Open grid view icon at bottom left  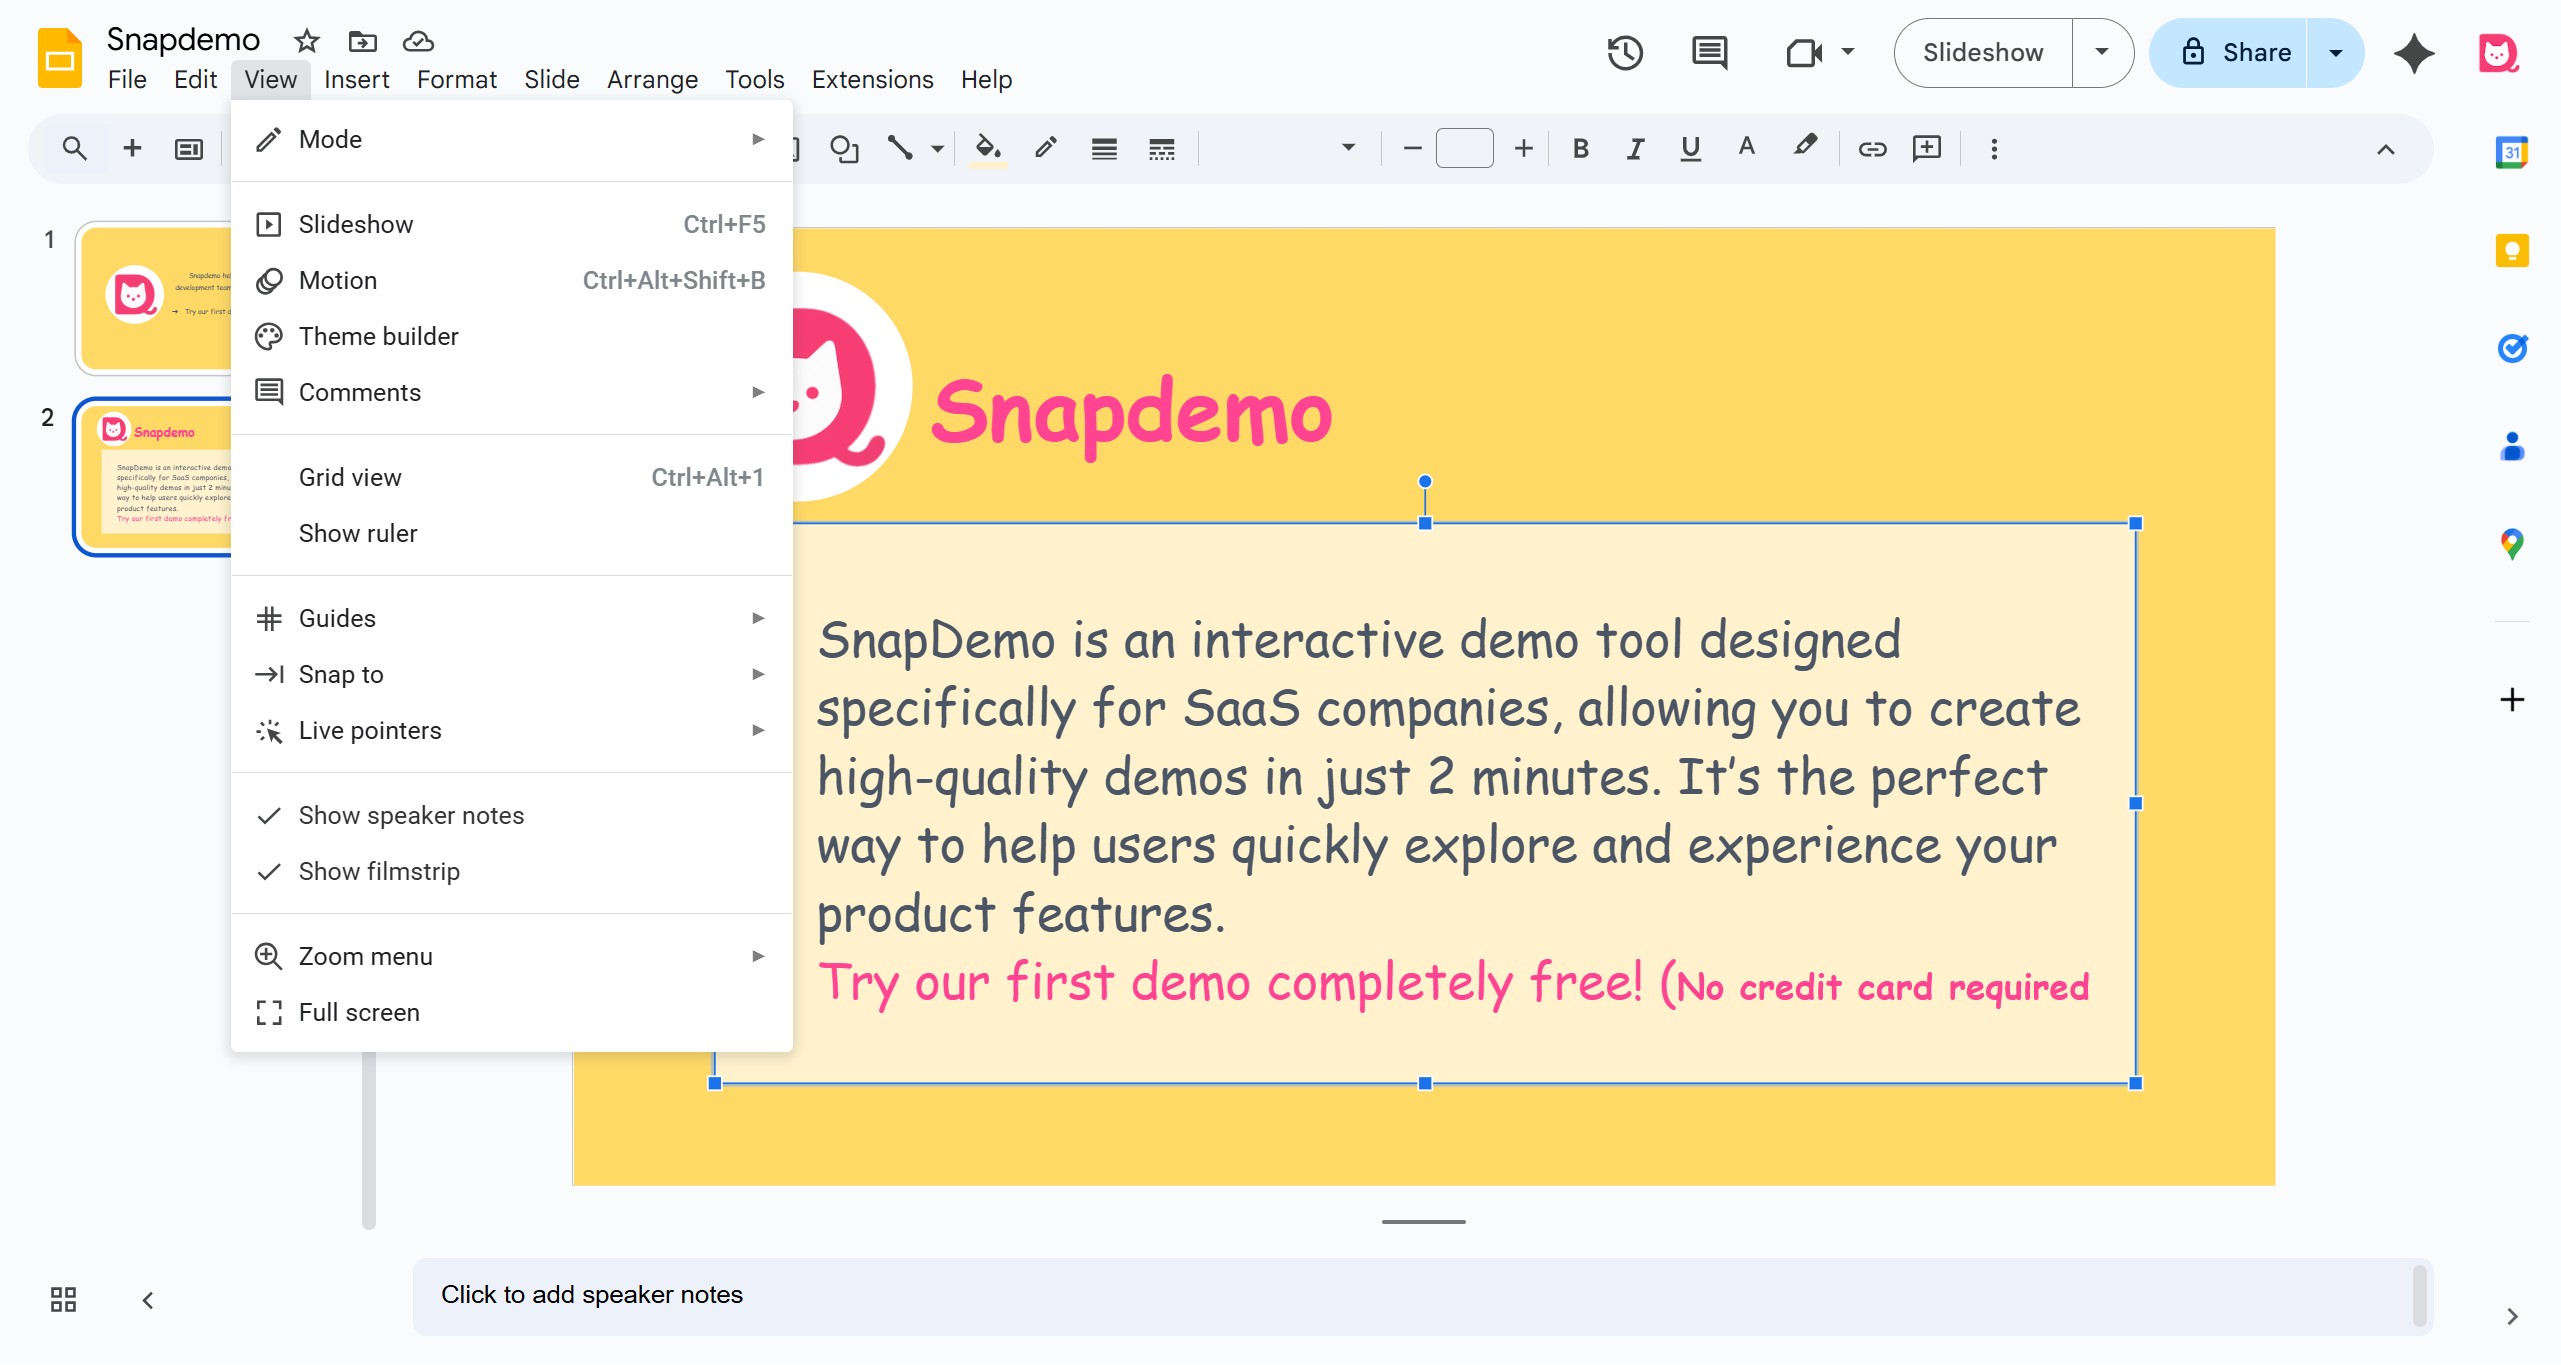[63, 1299]
